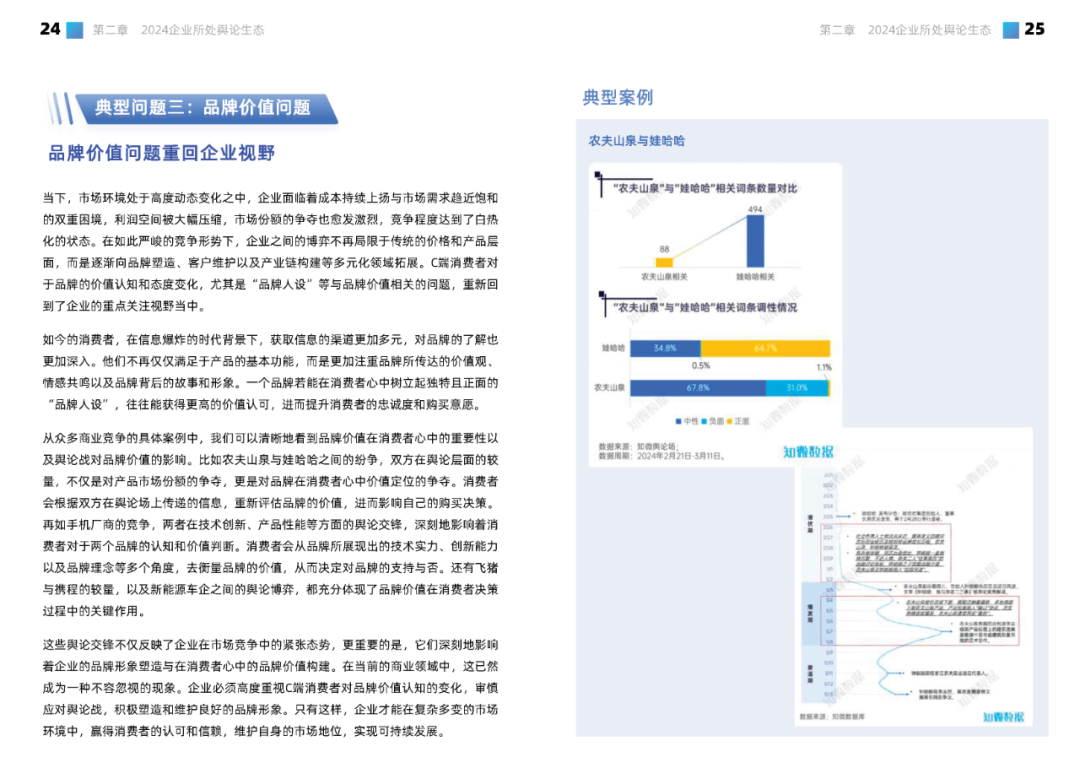Click the axis label 娃哈哈相关
Image resolution: width=1080 pixels, height=779 pixels.
pyautogui.click(x=755, y=277)
